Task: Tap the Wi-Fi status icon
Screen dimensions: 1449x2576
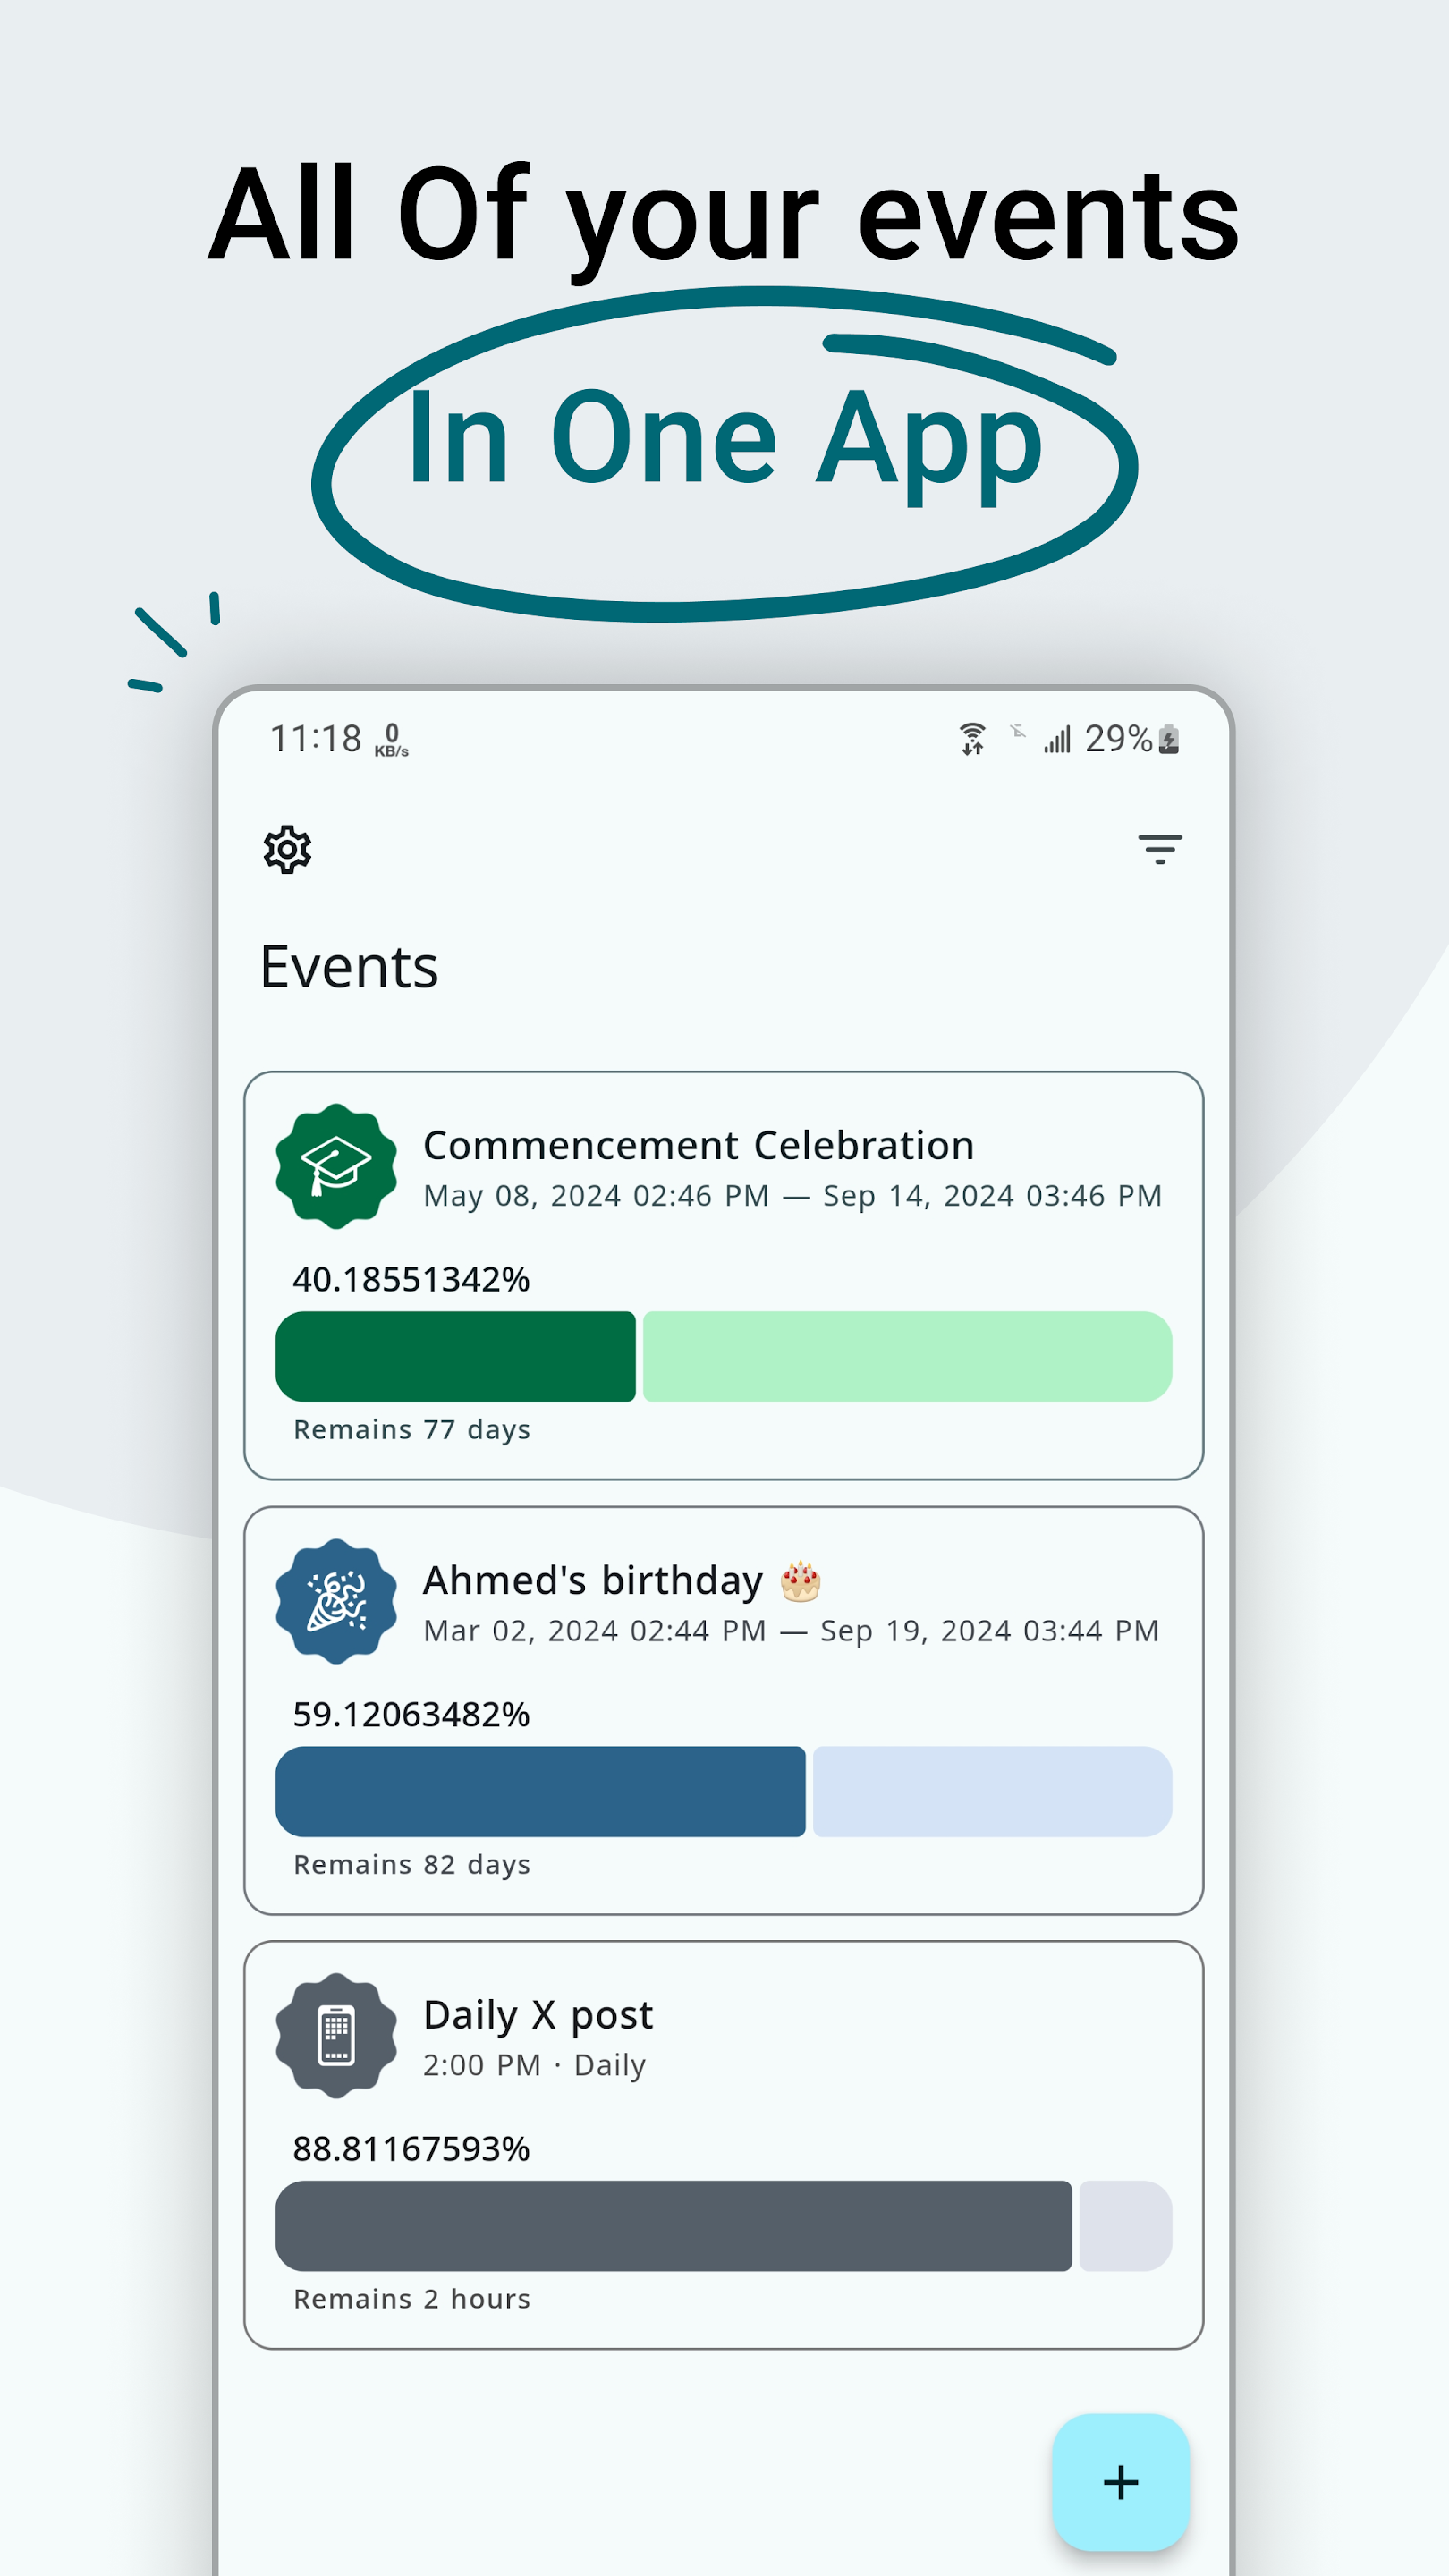Action: [x=972, y=739]
